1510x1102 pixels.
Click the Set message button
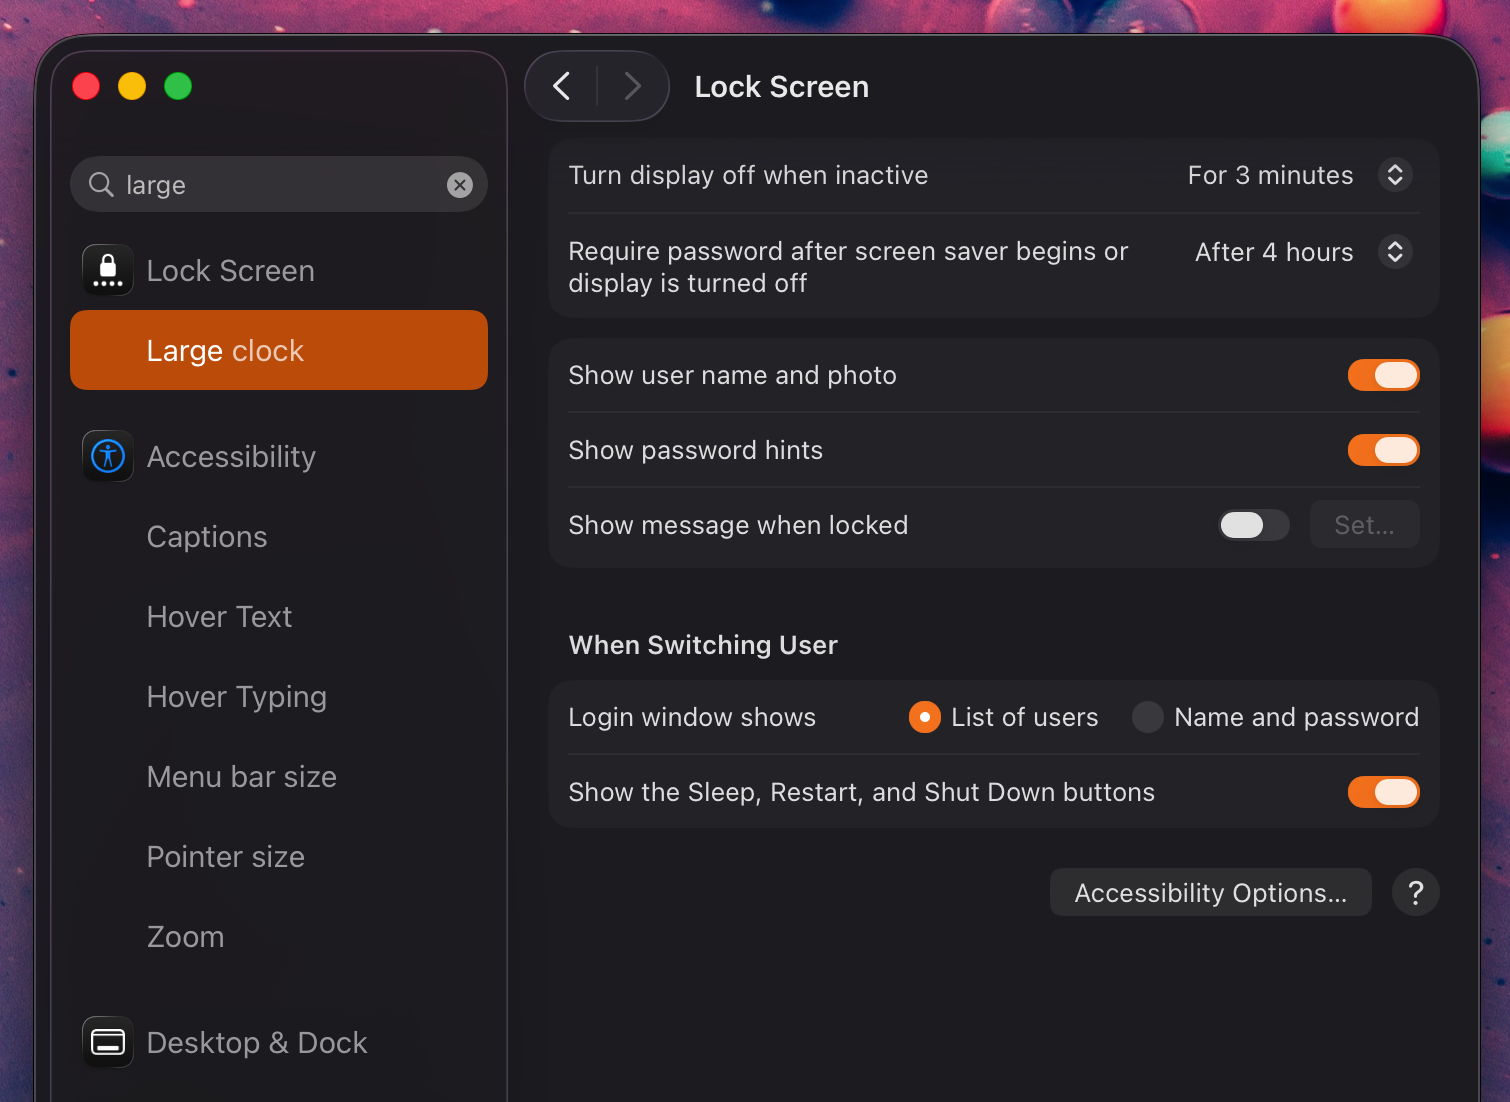(1364, 525)
